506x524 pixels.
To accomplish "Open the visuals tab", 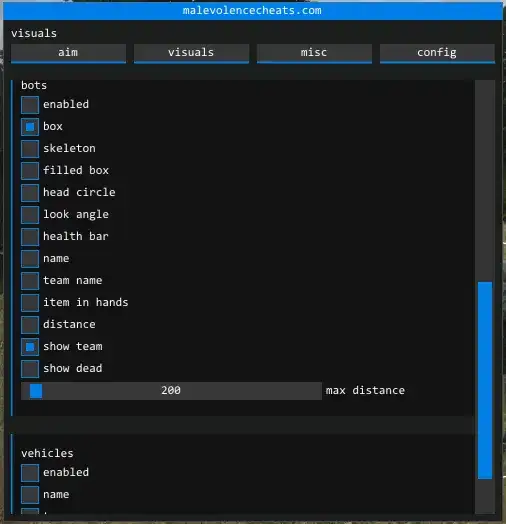I will tap(192, 53).
